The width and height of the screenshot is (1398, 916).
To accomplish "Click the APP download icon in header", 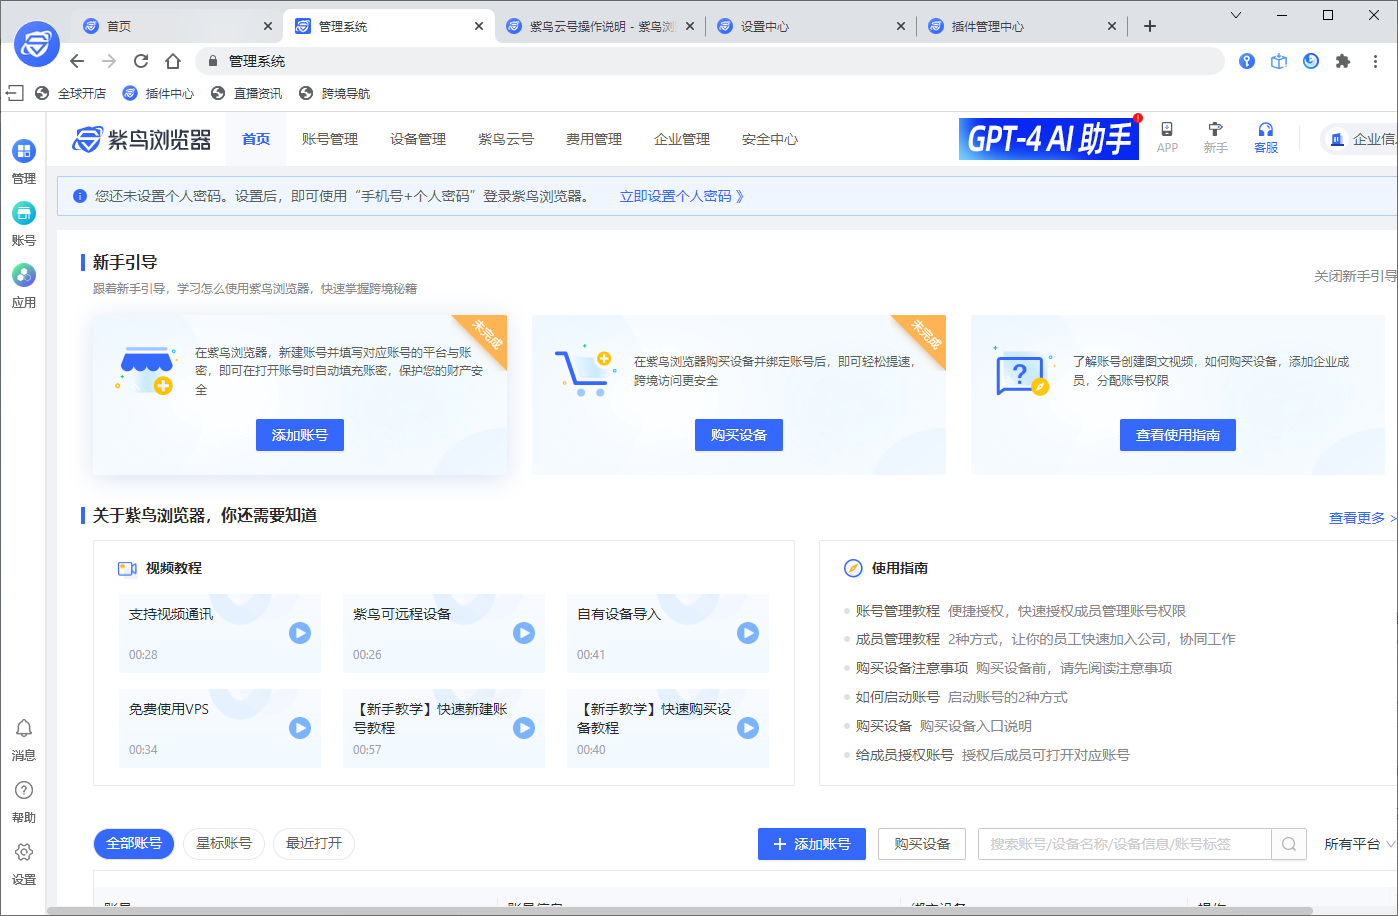I will tap(1167, 131).
